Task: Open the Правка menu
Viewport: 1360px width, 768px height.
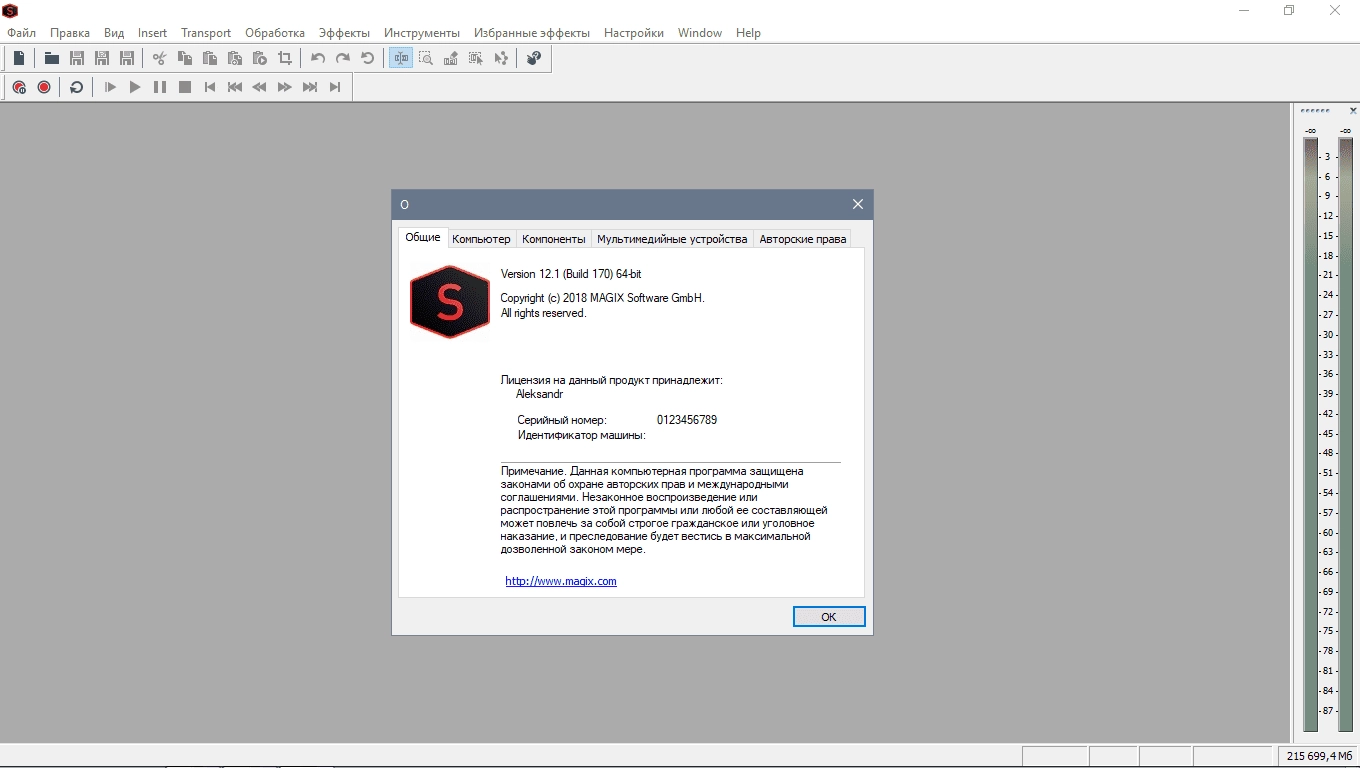Action: point(70,33)
